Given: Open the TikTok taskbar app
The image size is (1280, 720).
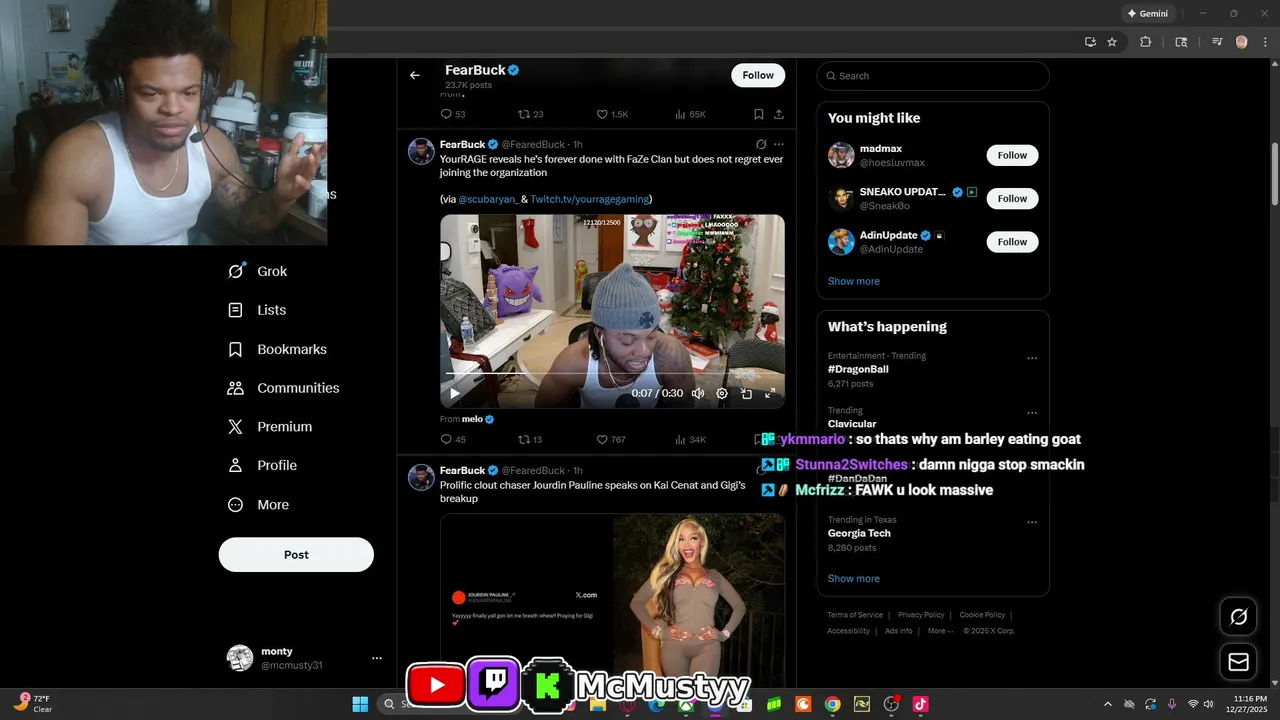Looking at the screenshot, I should coord(920,704).
